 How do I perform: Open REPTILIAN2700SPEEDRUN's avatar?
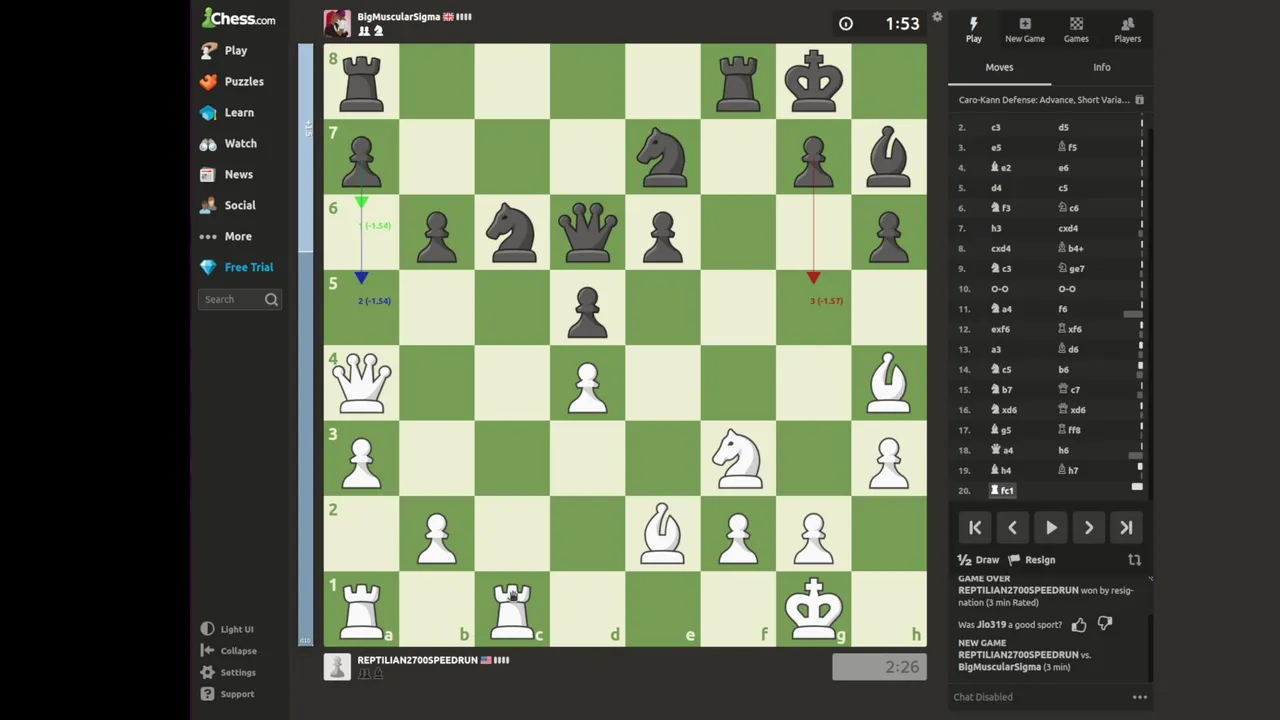[x=337, y=667]
